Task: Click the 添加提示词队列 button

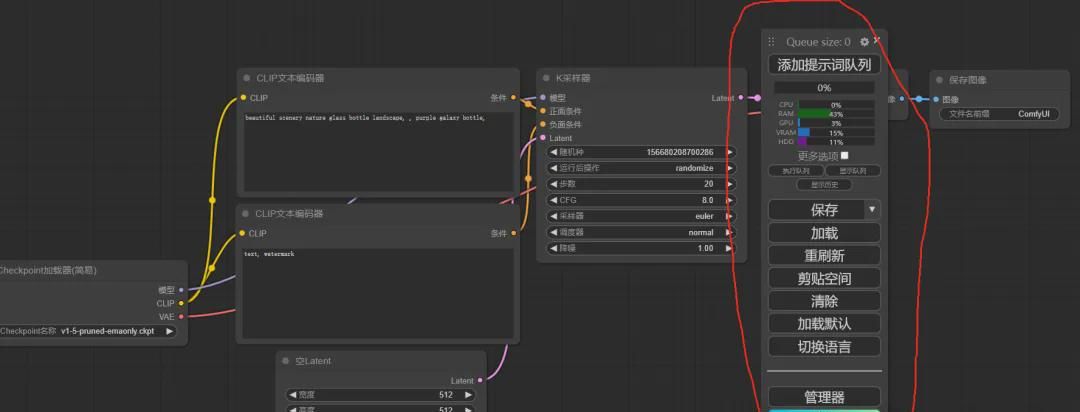Action: tap(824, 65)
